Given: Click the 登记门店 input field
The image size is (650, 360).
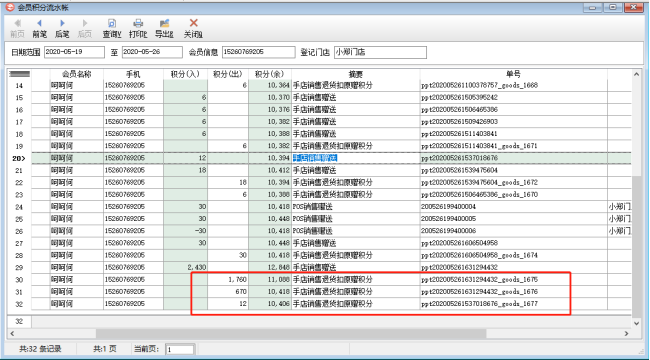Looking at the screenshot, I should (x=380, y=52).
